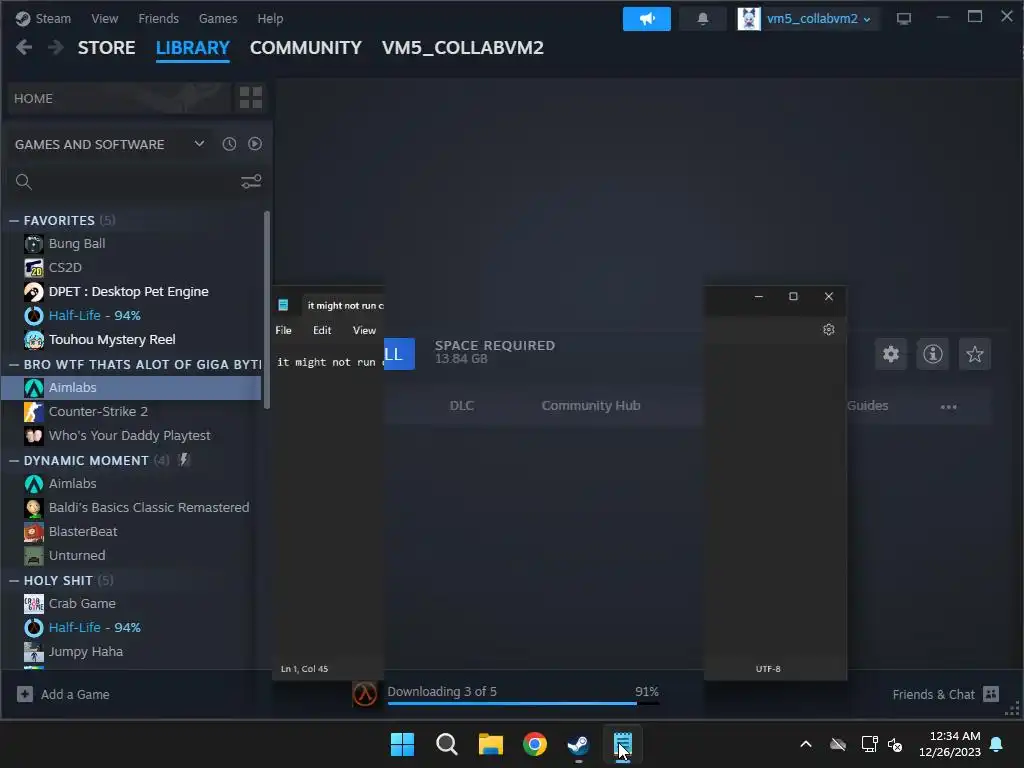Open the Steam Help menu
This screenshot has width=1024, height=768.
[x=270, y=18]
